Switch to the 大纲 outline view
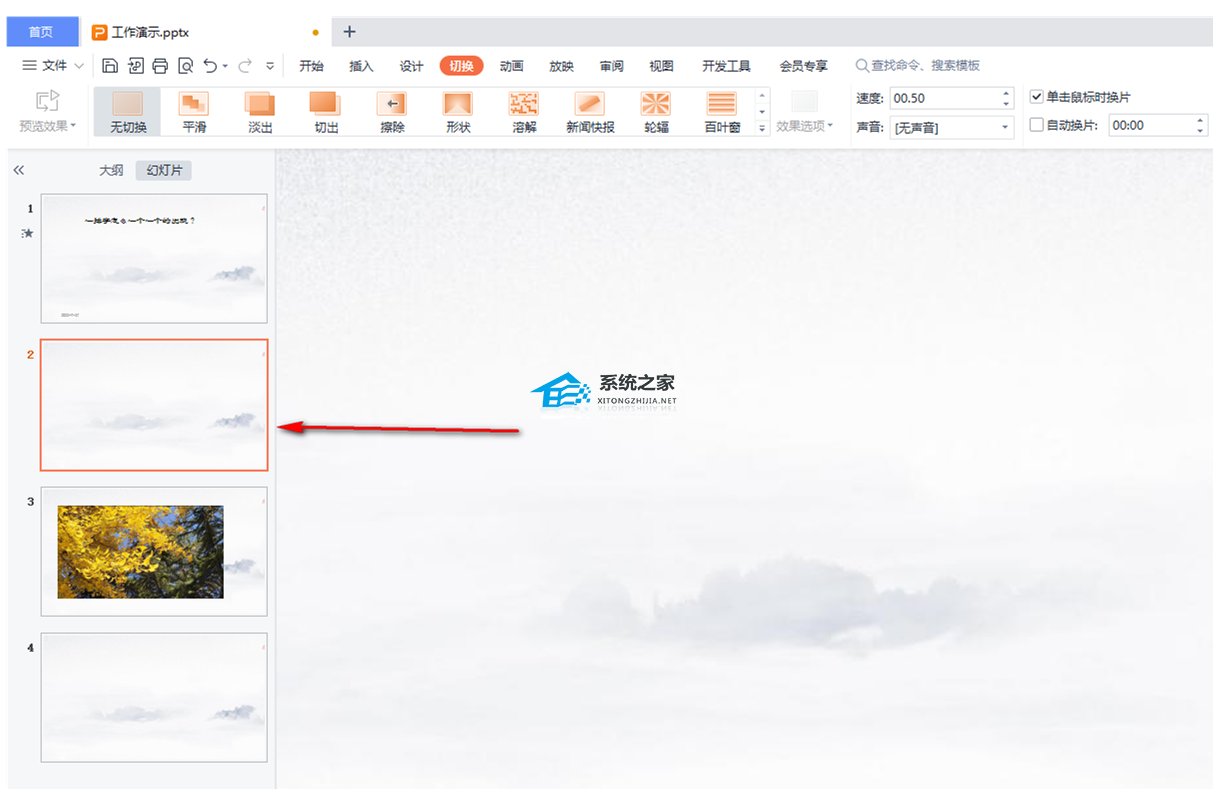Screen dimensions: 1213x789 111,170
